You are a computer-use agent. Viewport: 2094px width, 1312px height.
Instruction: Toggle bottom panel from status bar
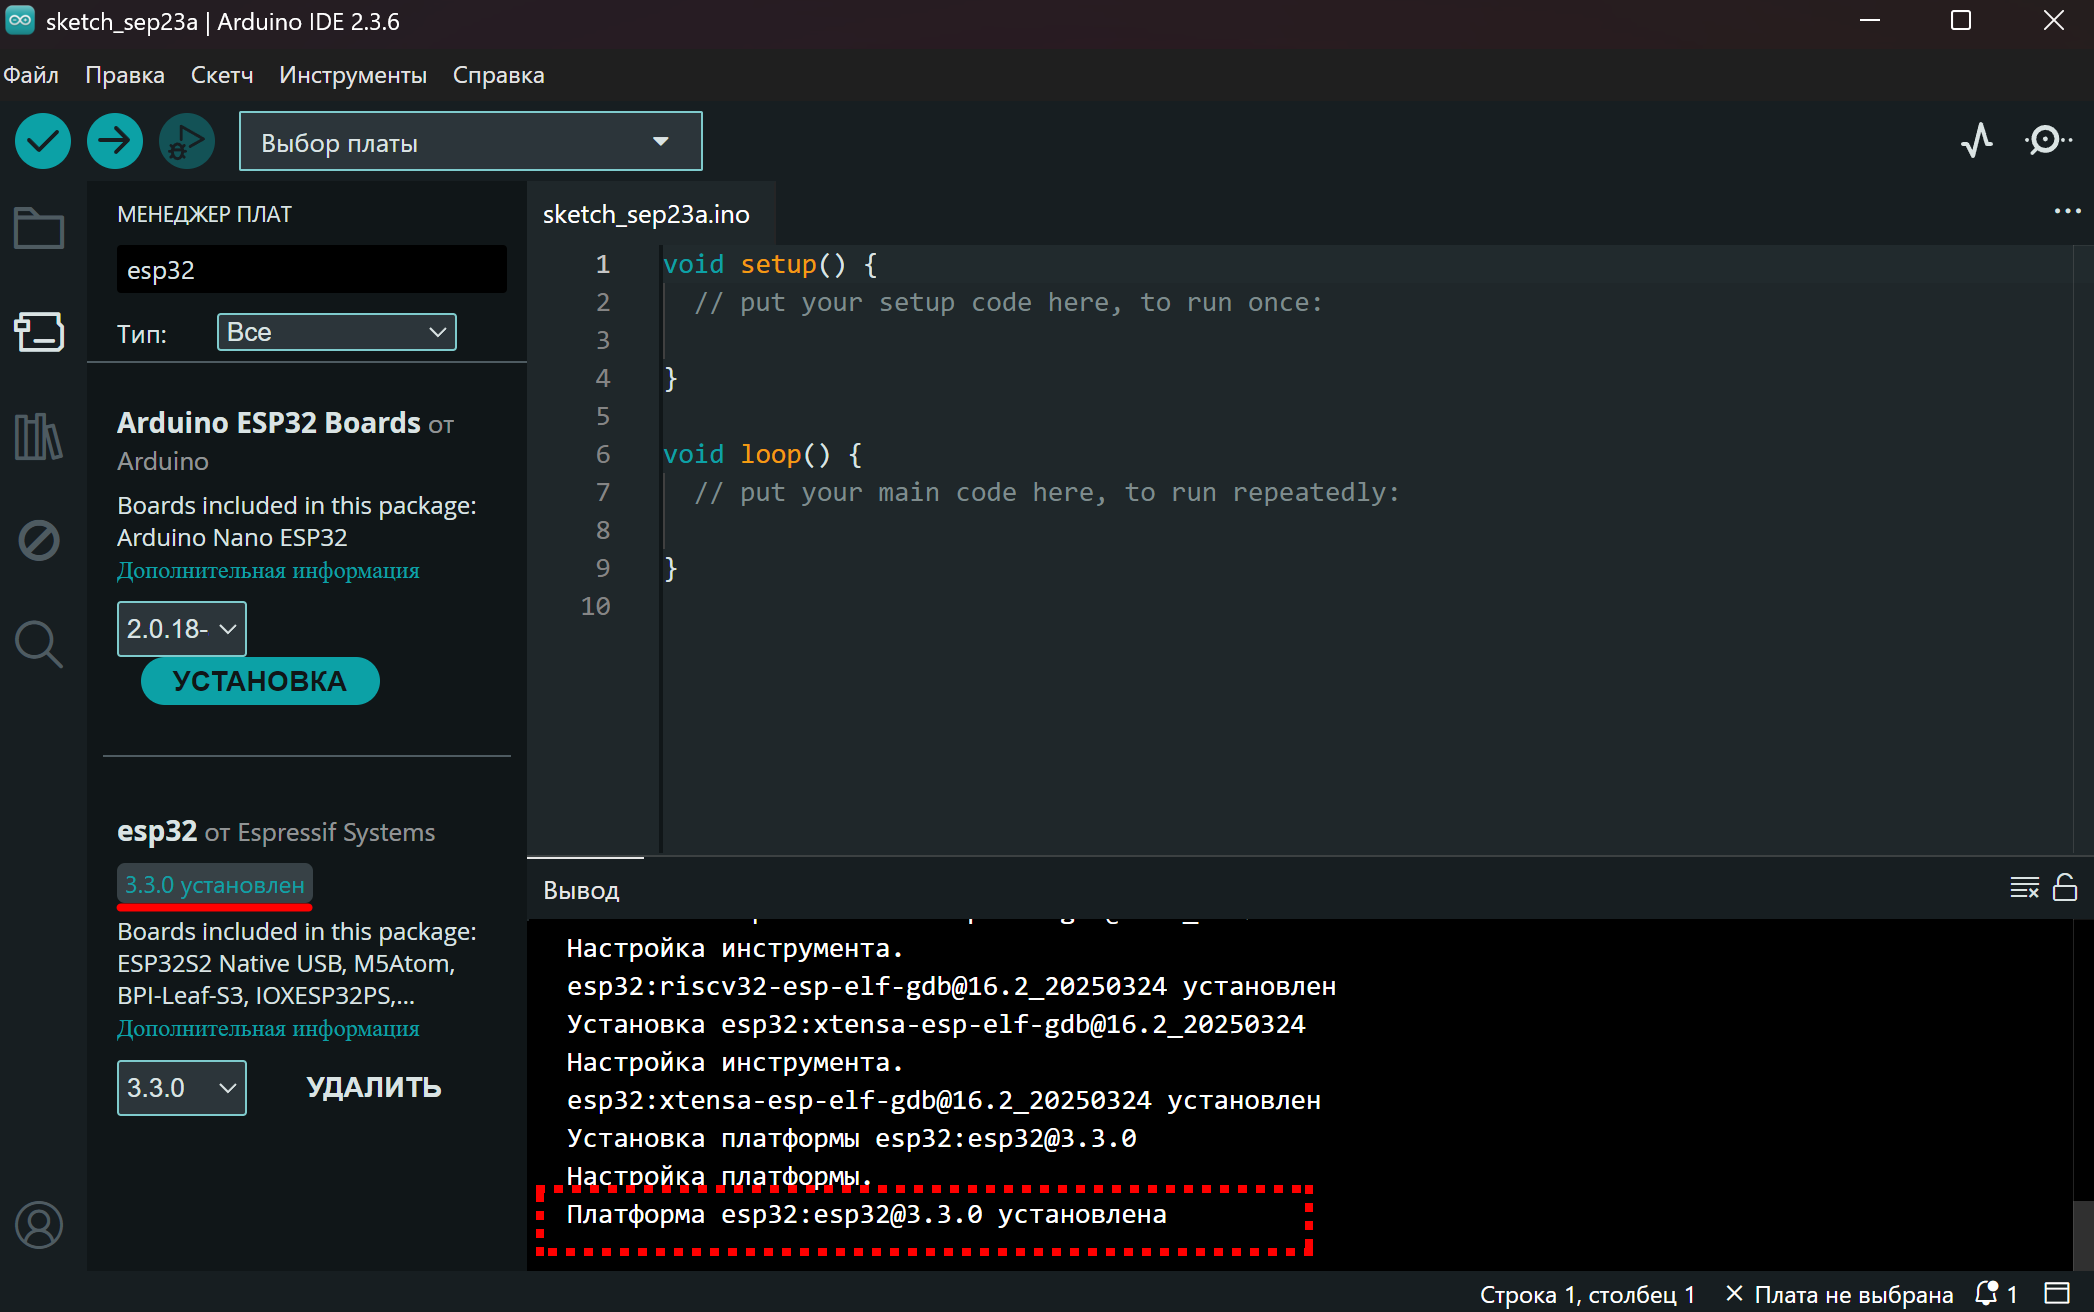[x=2057, y=1293]
